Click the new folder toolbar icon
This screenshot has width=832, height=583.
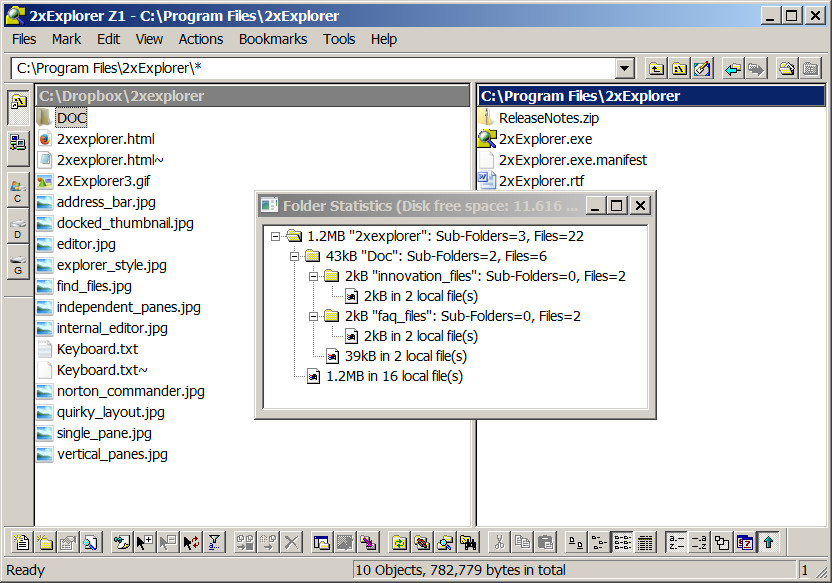point(45,543)
